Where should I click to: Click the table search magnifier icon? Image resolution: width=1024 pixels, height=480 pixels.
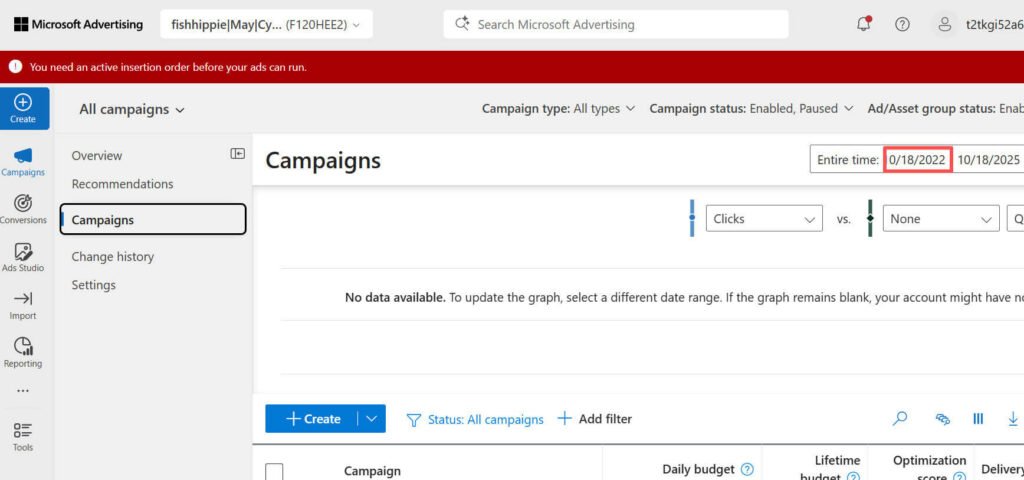pyautogui.click(x=900, y=418)
